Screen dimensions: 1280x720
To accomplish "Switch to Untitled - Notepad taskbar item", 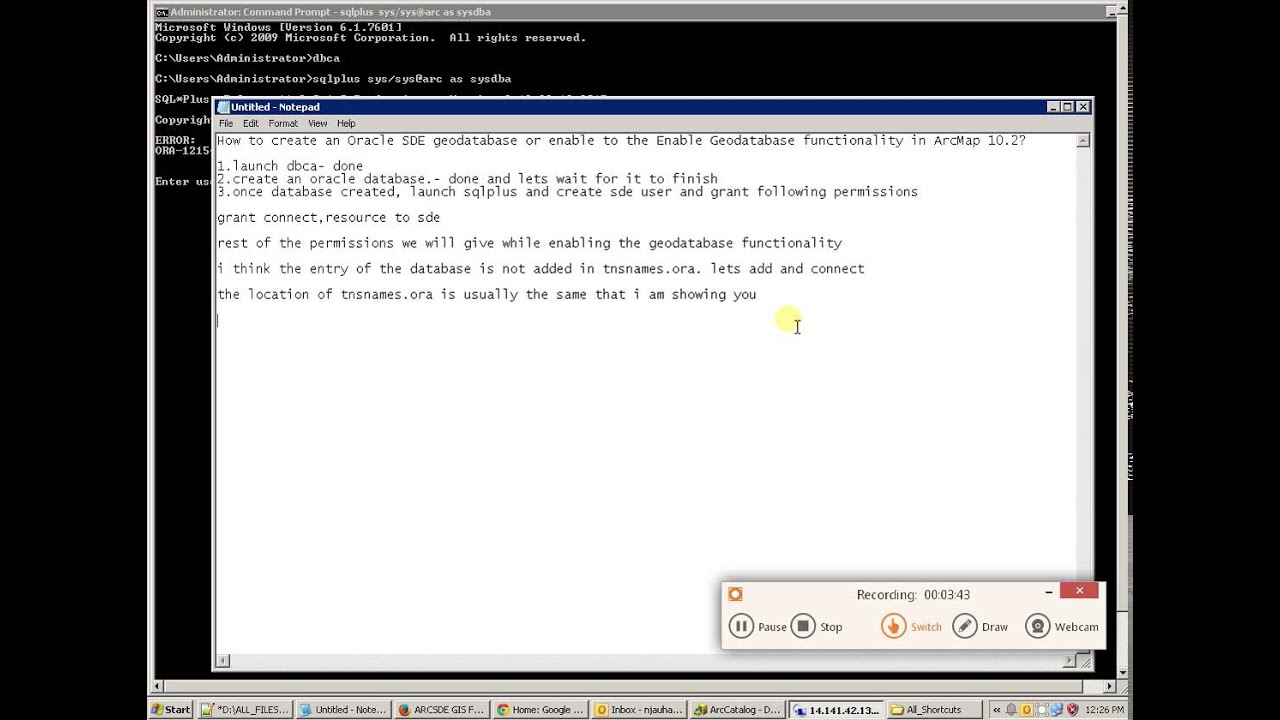I will coord(343,709).
